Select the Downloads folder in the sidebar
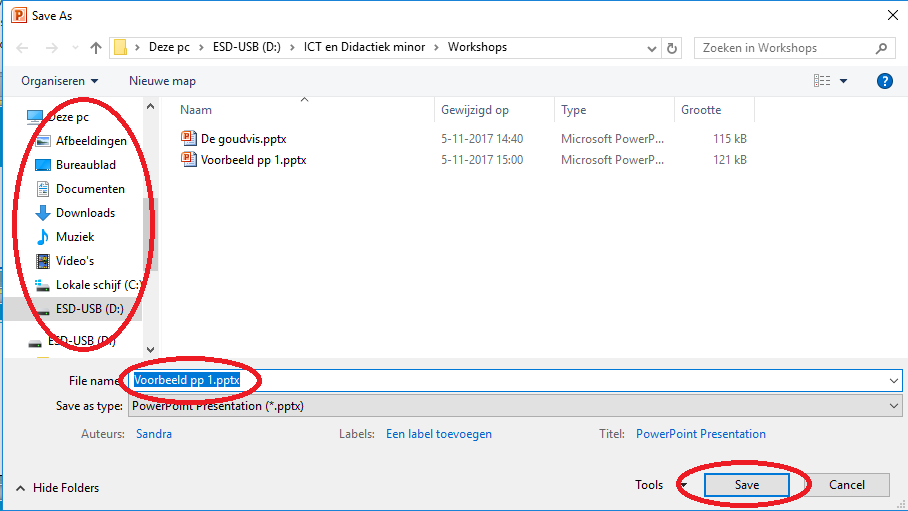 click(x=84, y=213)
